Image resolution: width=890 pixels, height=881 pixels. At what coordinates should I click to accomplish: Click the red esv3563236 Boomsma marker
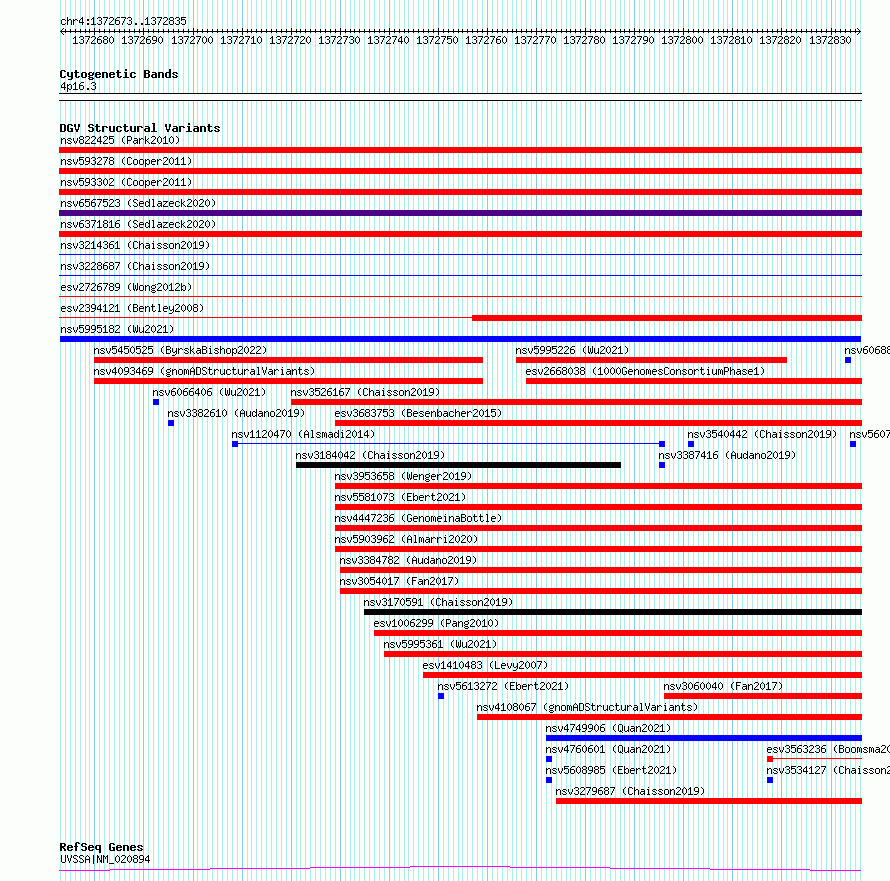pyautogui.click(x=770, y=759)
